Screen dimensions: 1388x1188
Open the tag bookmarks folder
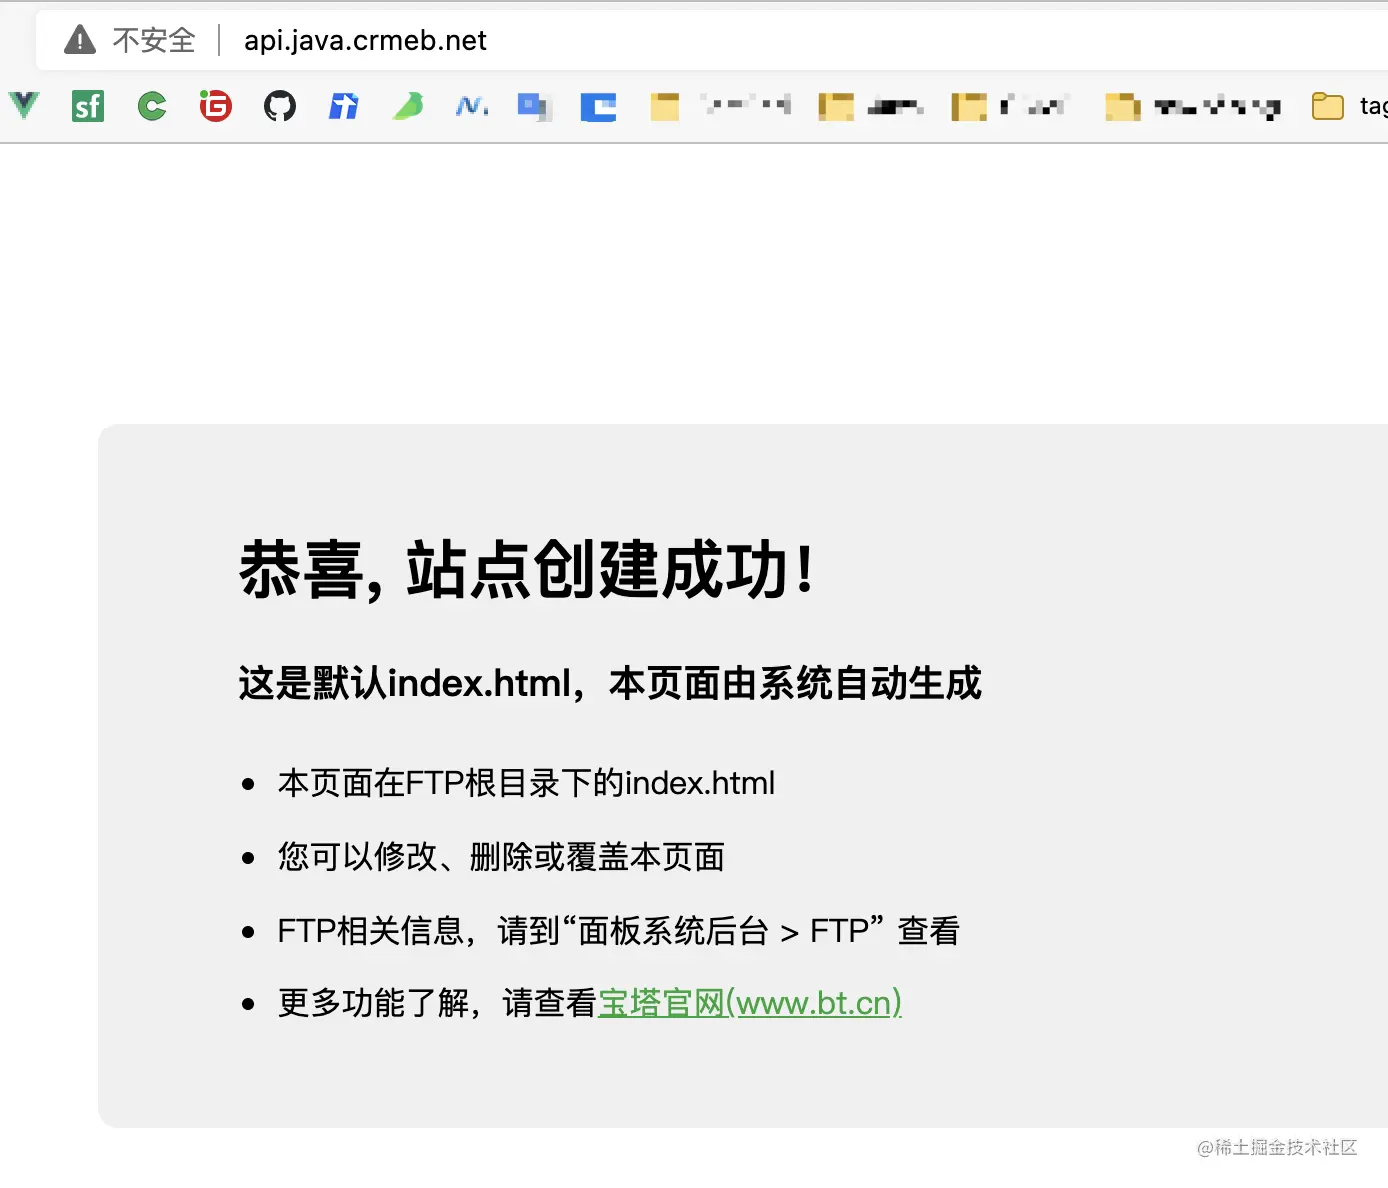pyautogui.click(x=1349, y=105)
